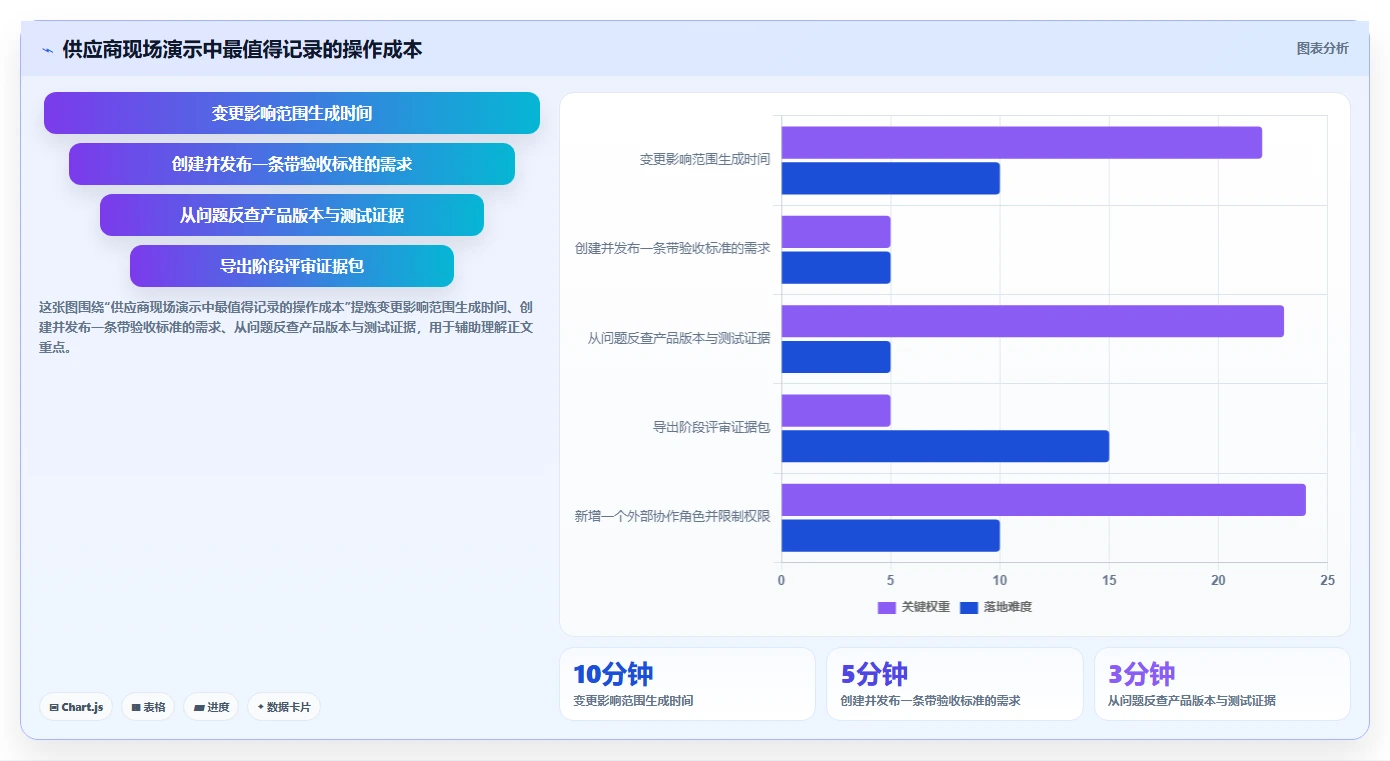Toggle the 关键权重 legend series
Image resolution: width=1390 pixels, height=761 pixels.
point(913,607)
